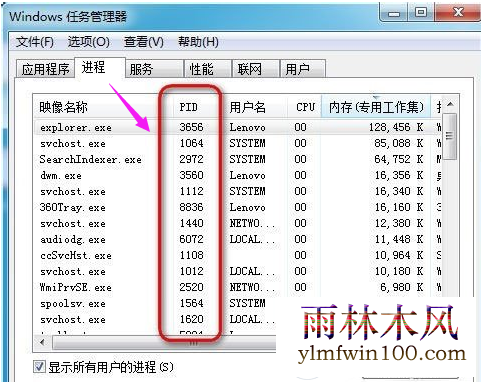Screen dimensions: 481x382
Task: Click PID value 2972
Action: tap(191, 159)
